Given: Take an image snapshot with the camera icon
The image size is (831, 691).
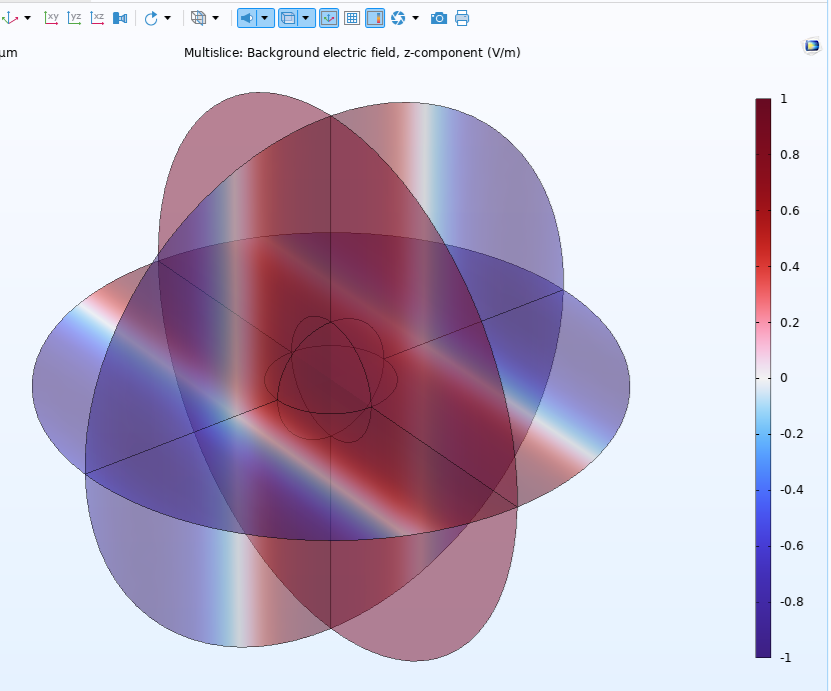Looking at the screenshot, I should pos(438,18).
